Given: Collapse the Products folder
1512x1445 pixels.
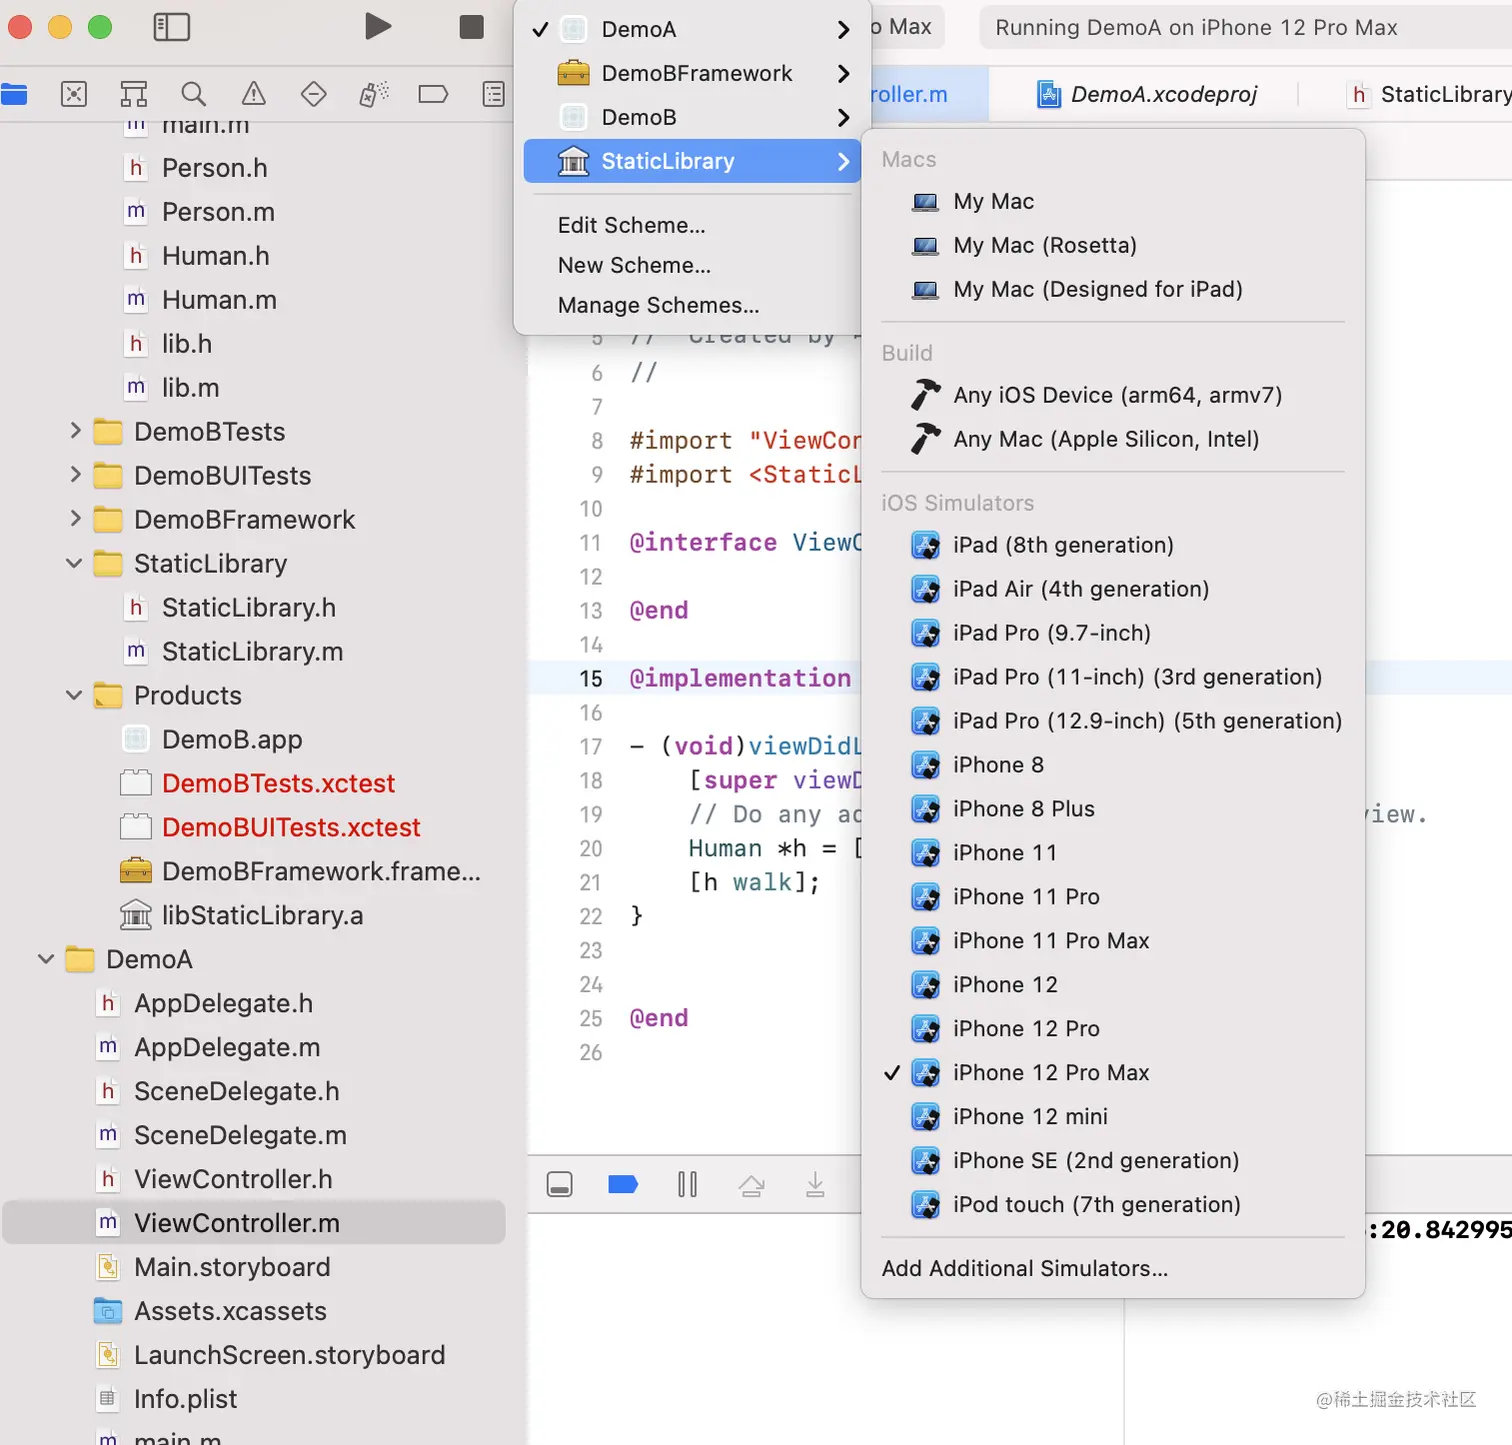Looking at the screenshot, I should [x=75, y=695].
